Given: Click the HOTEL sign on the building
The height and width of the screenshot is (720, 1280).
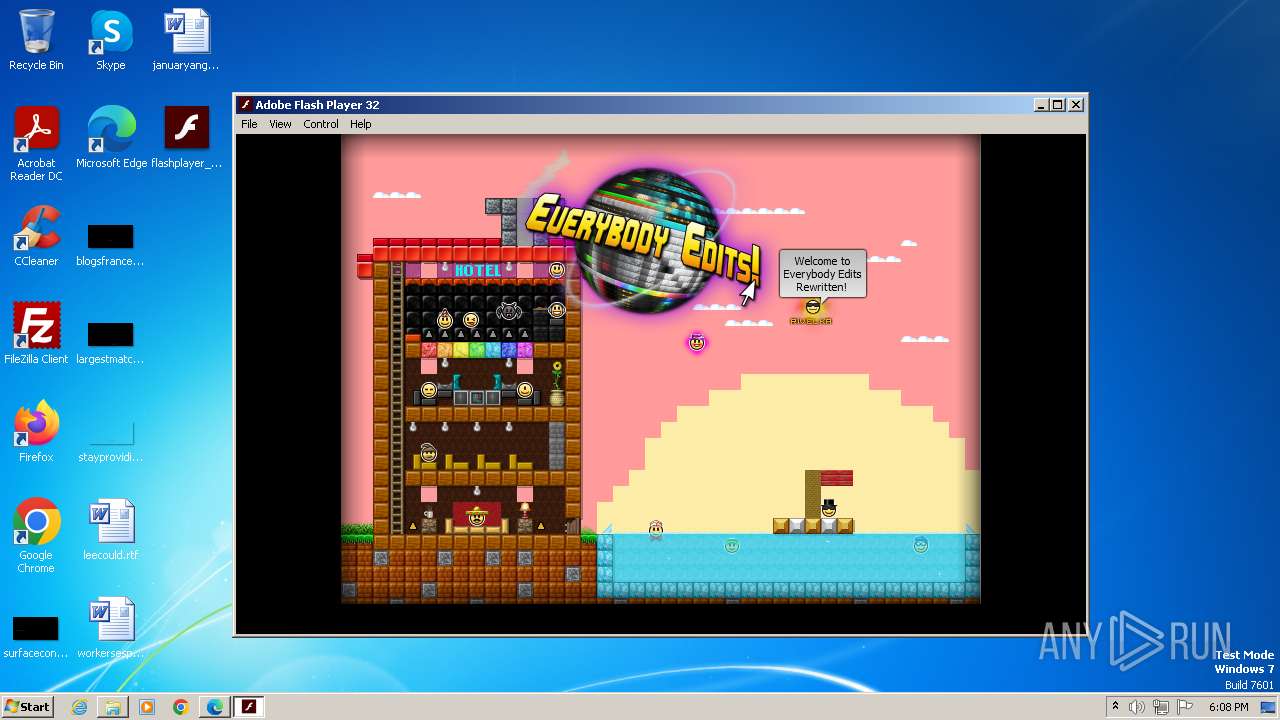Looking at the screenshot, I should (x=478, y=270).
